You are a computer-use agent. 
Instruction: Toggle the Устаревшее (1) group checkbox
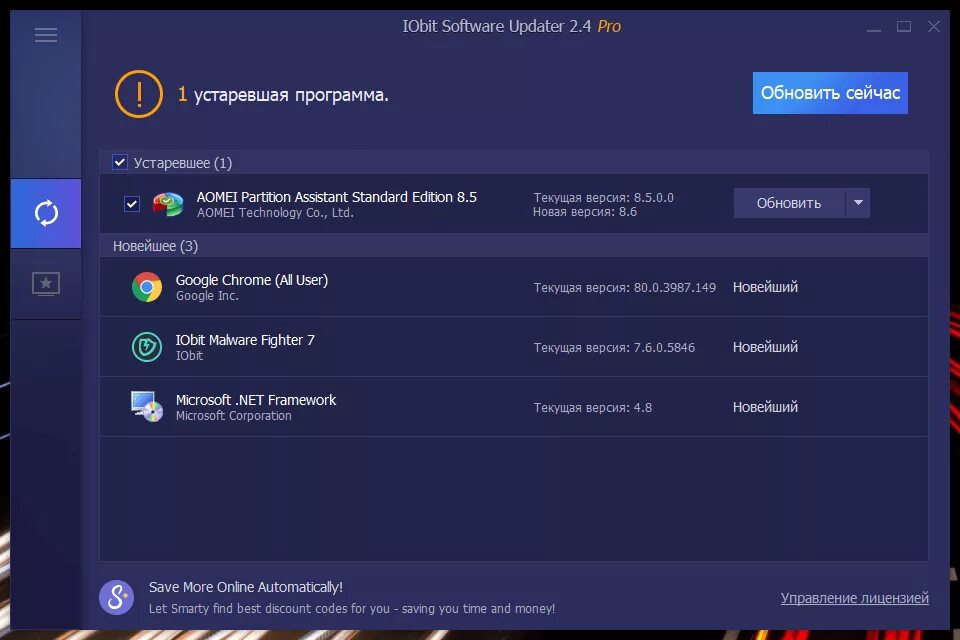120,162
